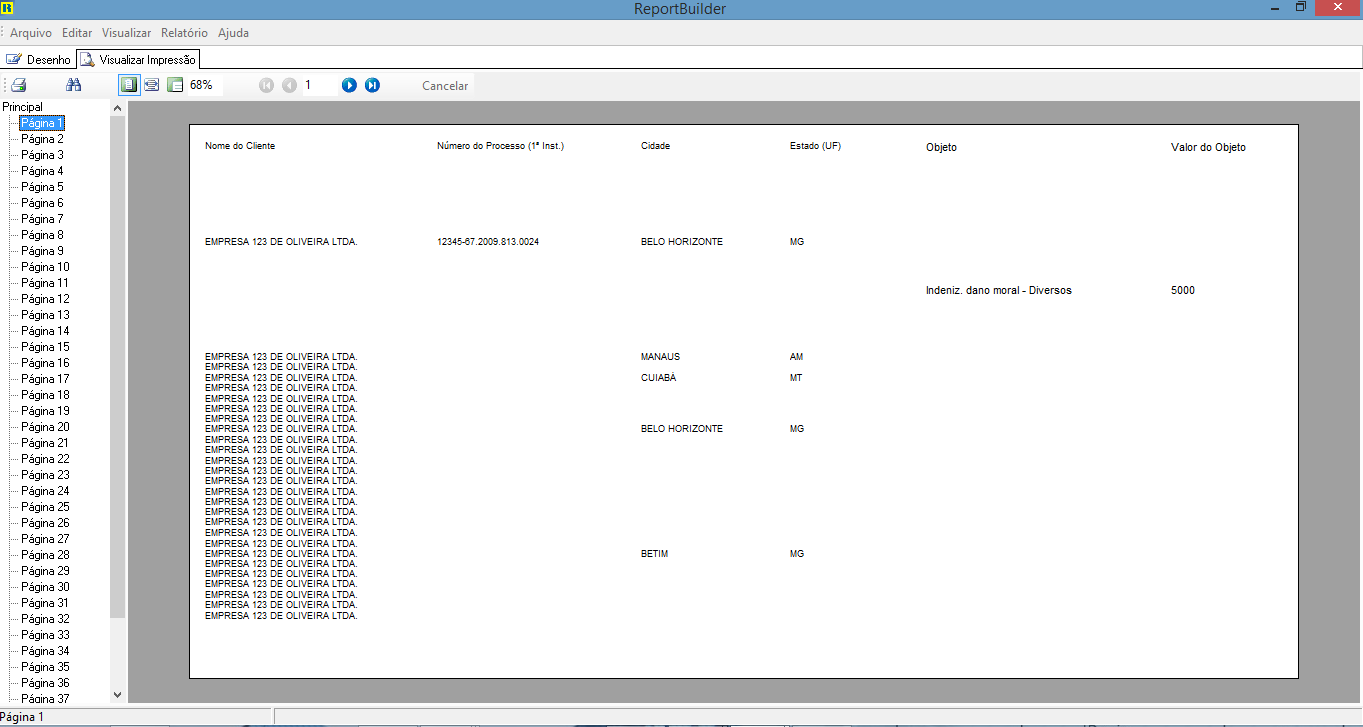
Task: Go to the first page
Action: [x=266, y=85]
